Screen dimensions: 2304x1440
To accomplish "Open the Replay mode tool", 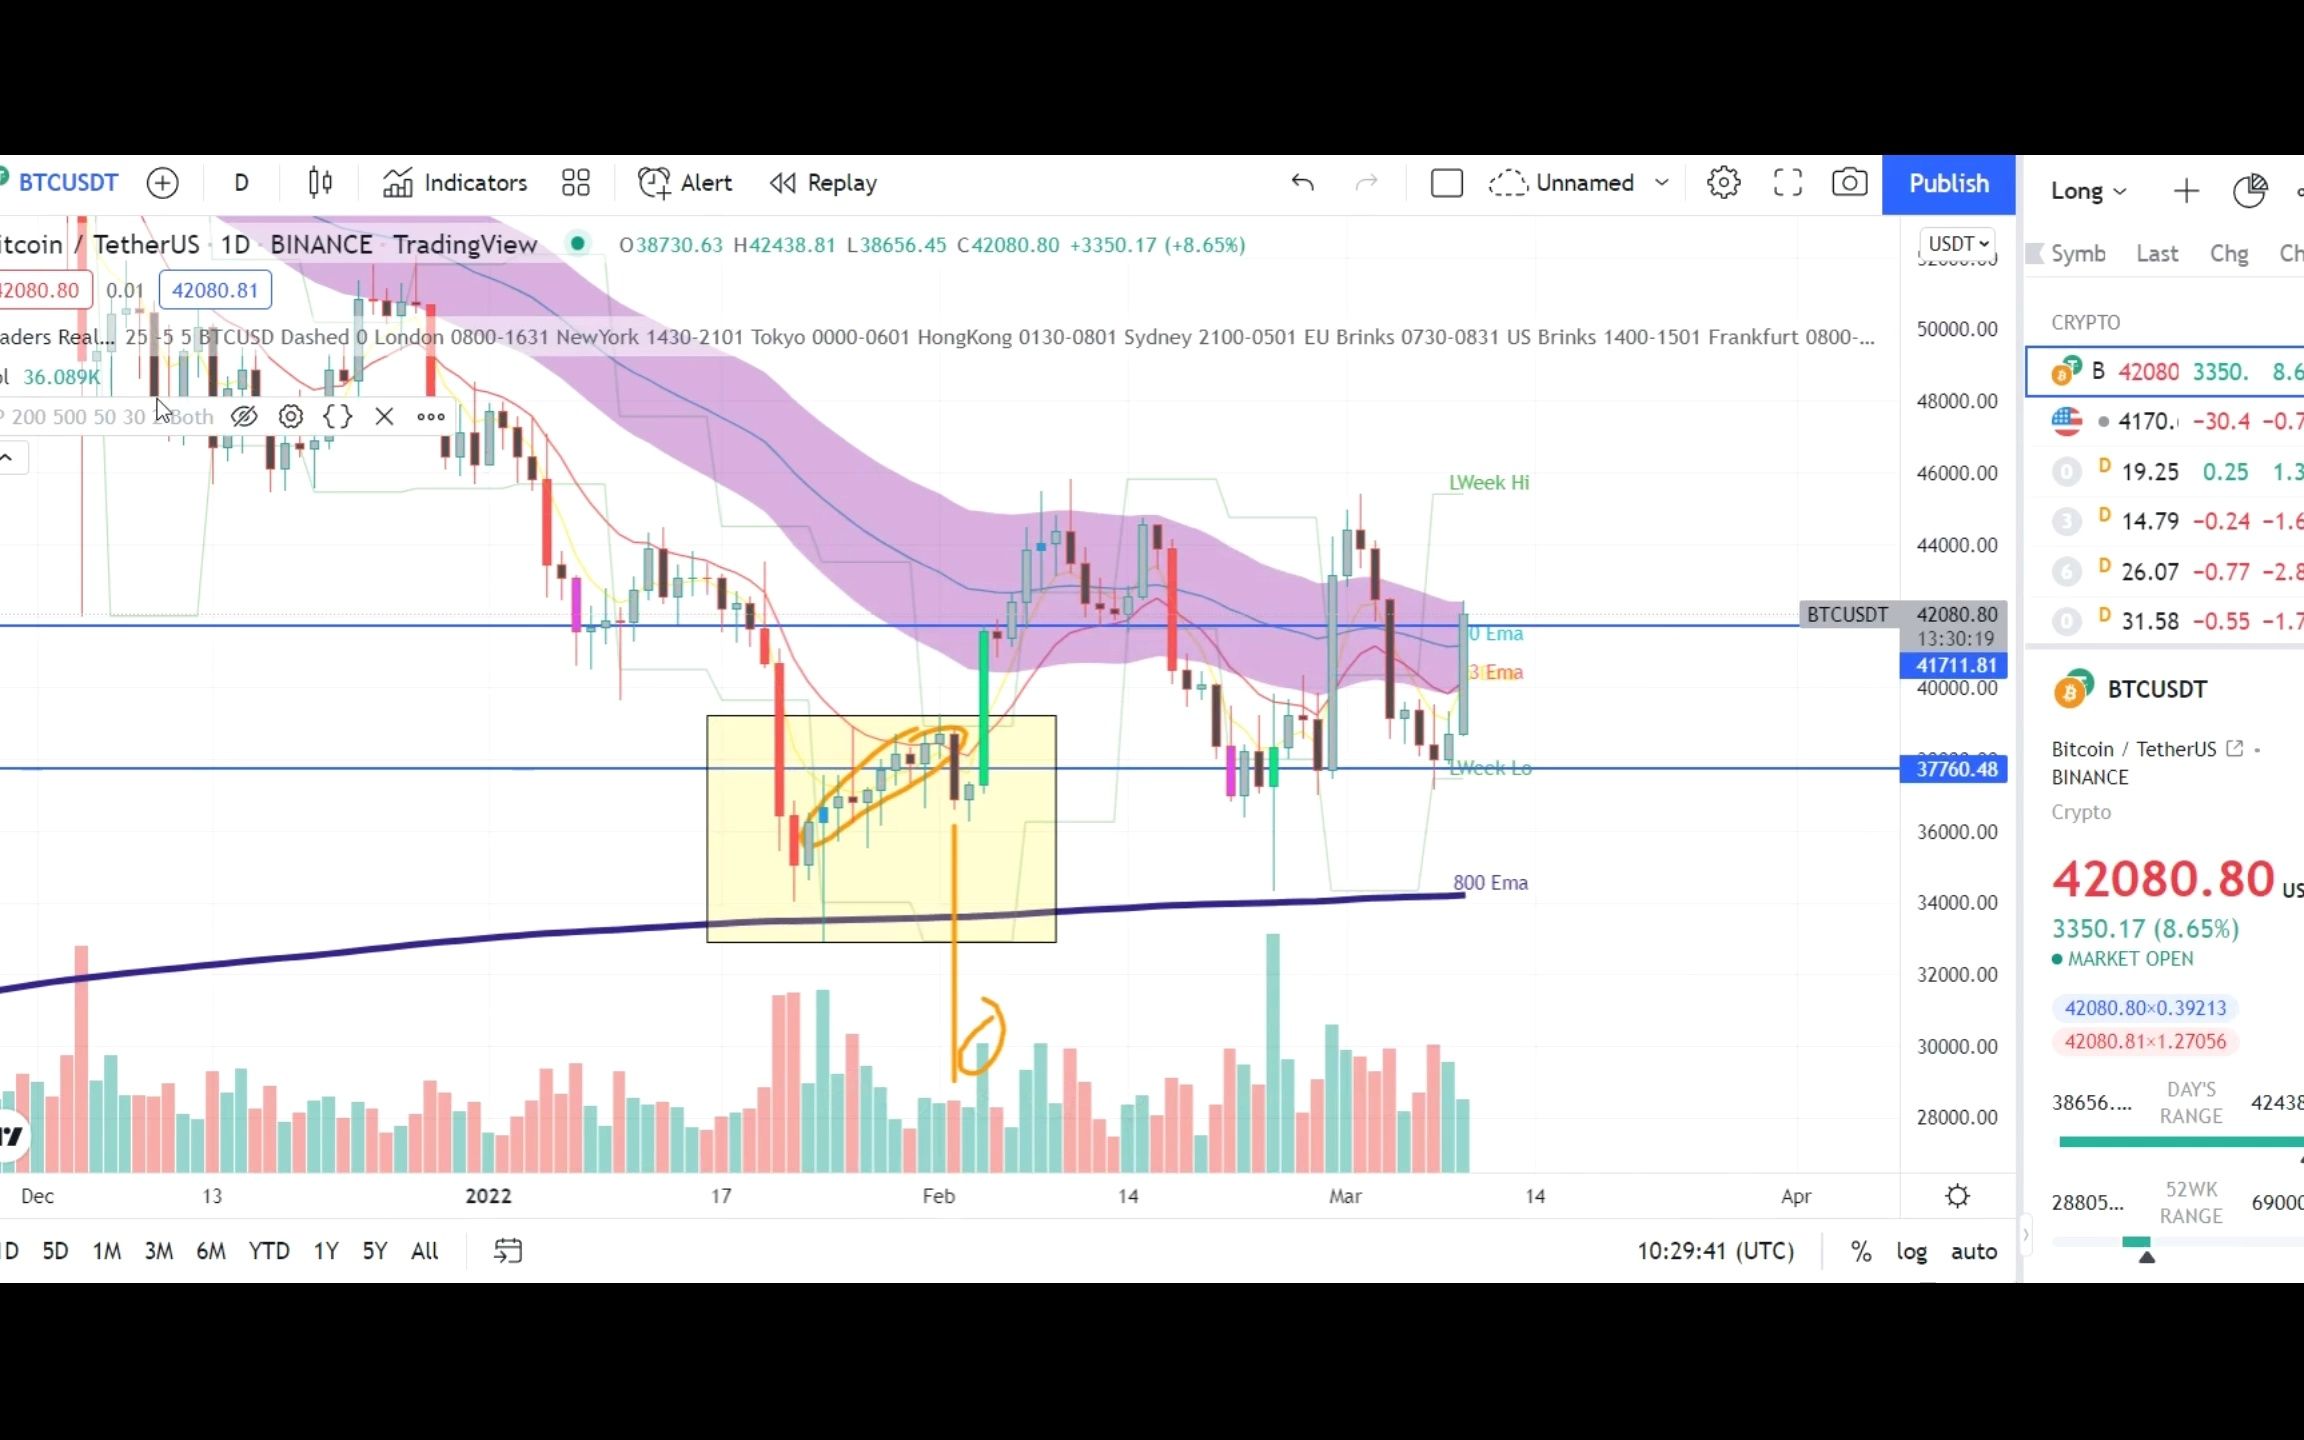I will [823, 182].
